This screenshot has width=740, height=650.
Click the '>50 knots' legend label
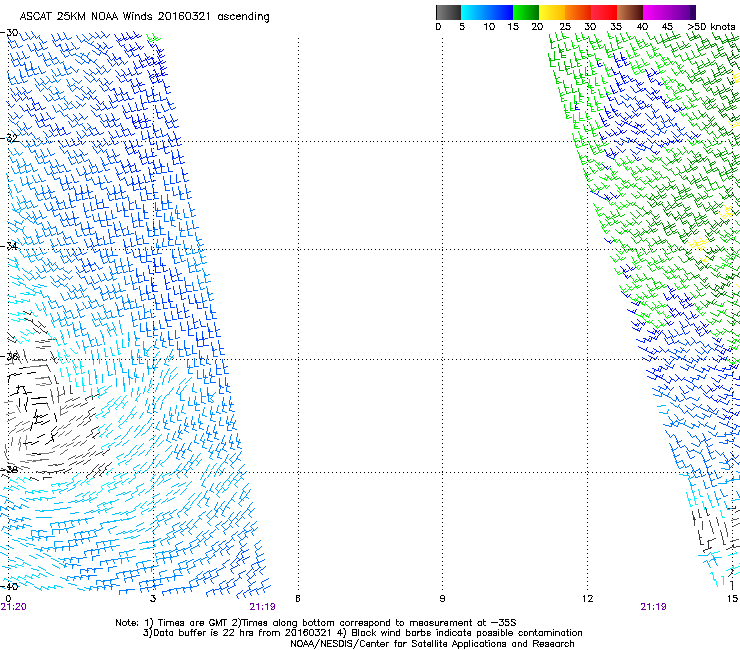[711, 27]
